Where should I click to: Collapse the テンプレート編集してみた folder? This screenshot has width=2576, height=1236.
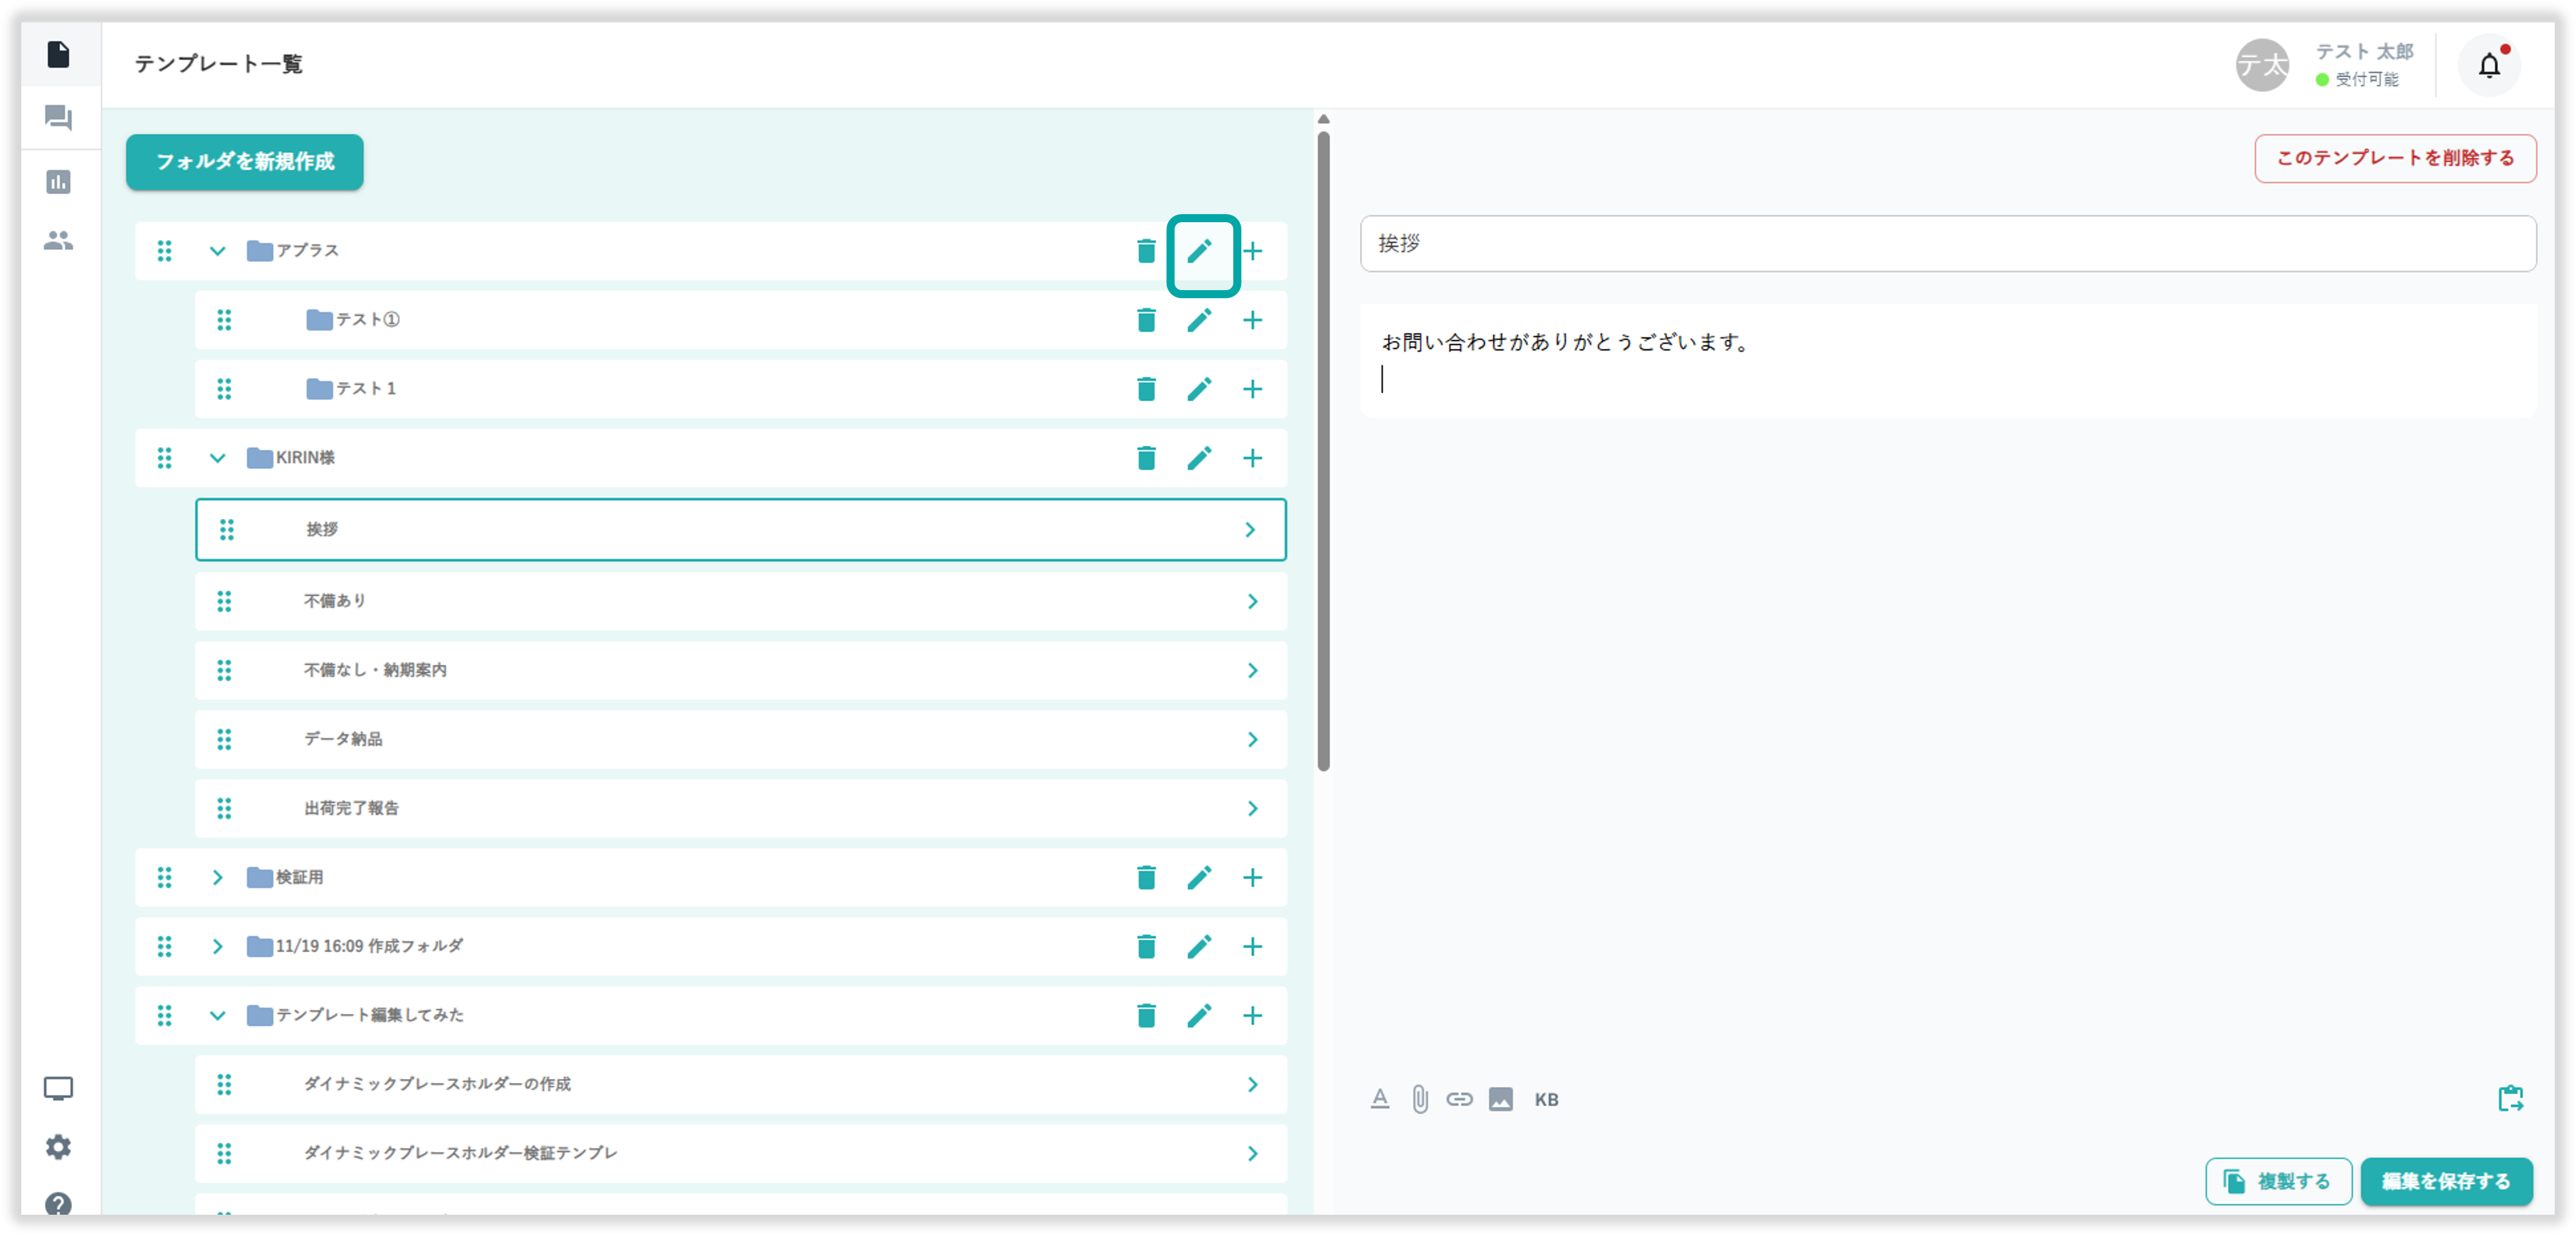[217, 1015]
